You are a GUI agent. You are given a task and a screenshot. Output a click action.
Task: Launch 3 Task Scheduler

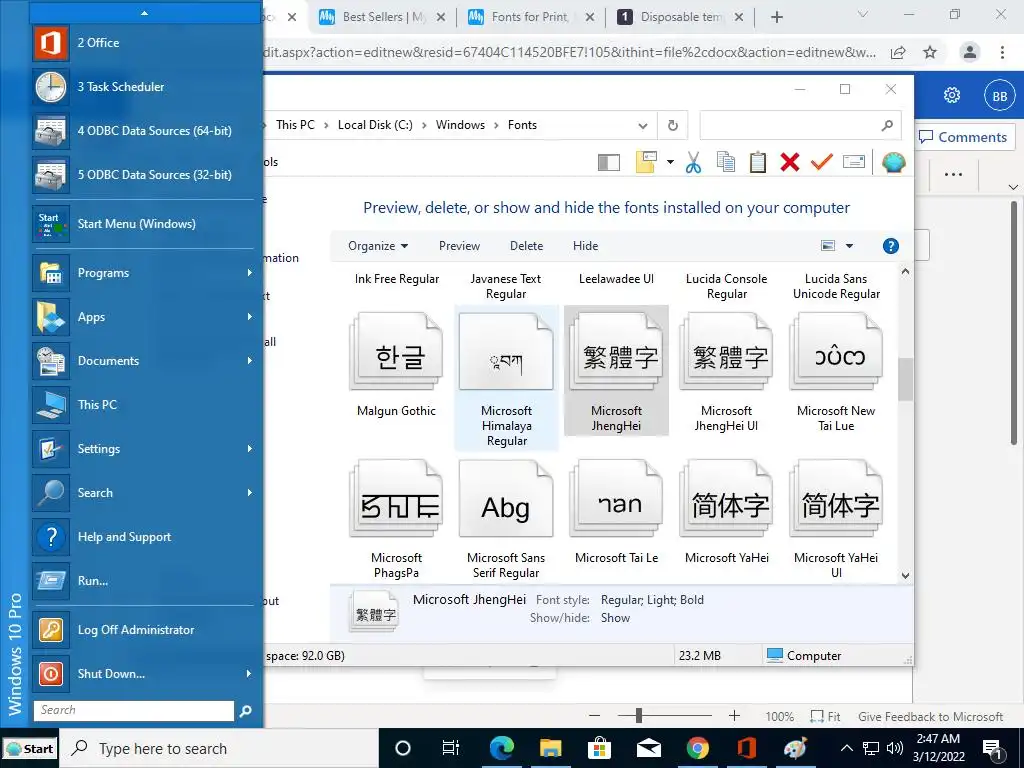click(147, 86)
